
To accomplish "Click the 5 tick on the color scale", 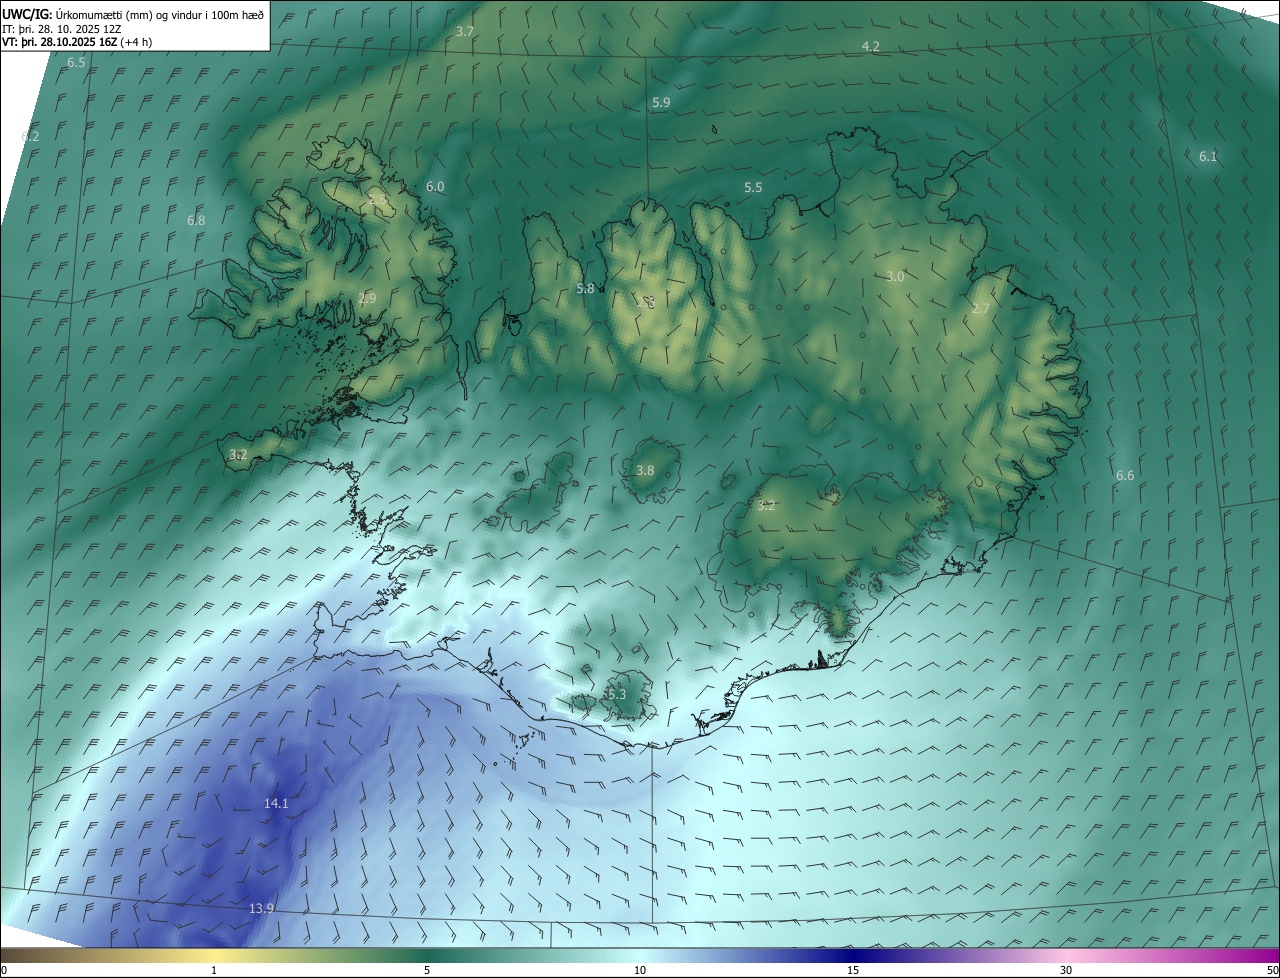I will [427, 970].
